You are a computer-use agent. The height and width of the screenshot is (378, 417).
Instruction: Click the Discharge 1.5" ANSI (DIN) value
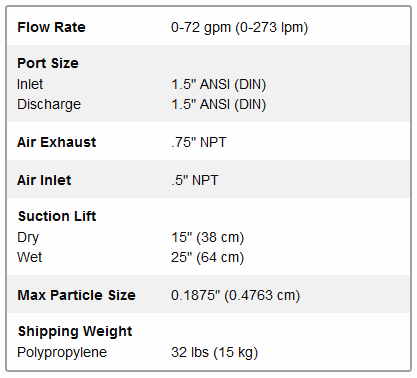(219, 105)
